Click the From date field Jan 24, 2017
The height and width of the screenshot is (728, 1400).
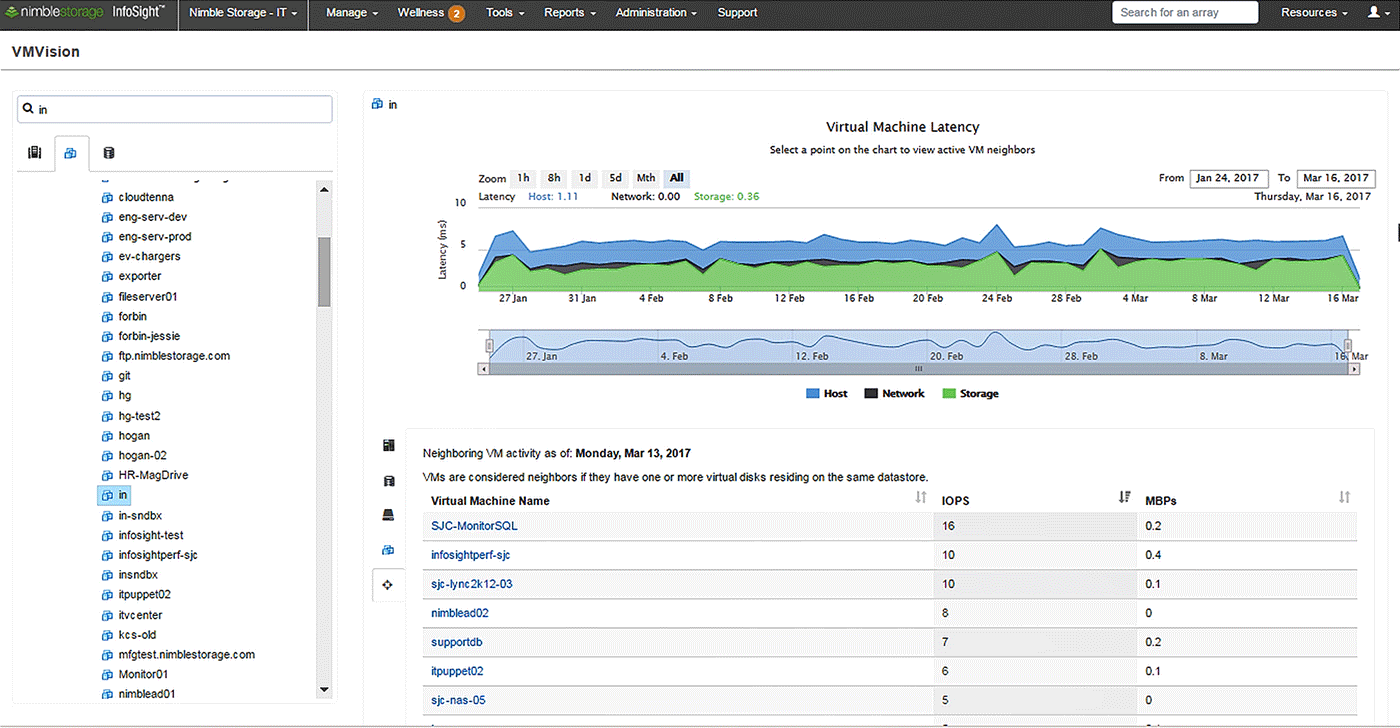1230,178
